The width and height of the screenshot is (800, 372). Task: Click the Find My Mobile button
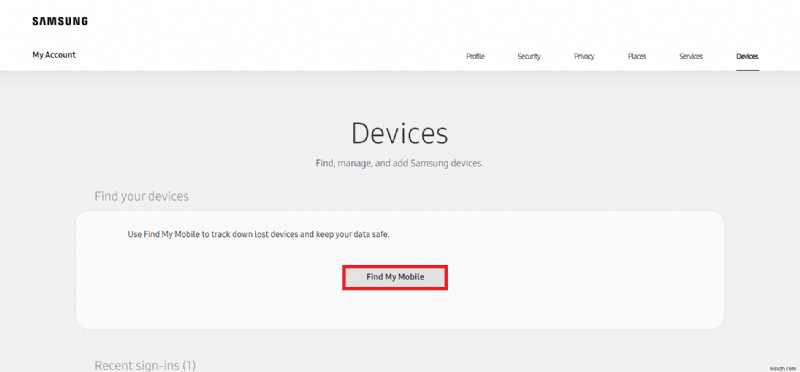pos(395,277)
